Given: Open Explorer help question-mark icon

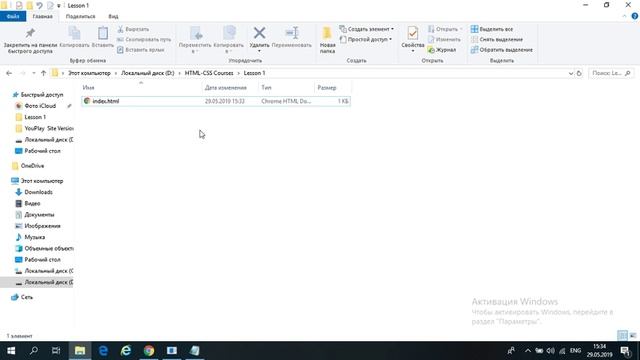Looking at the screenshot, I should pyautogui.click(x=635, y=16).
